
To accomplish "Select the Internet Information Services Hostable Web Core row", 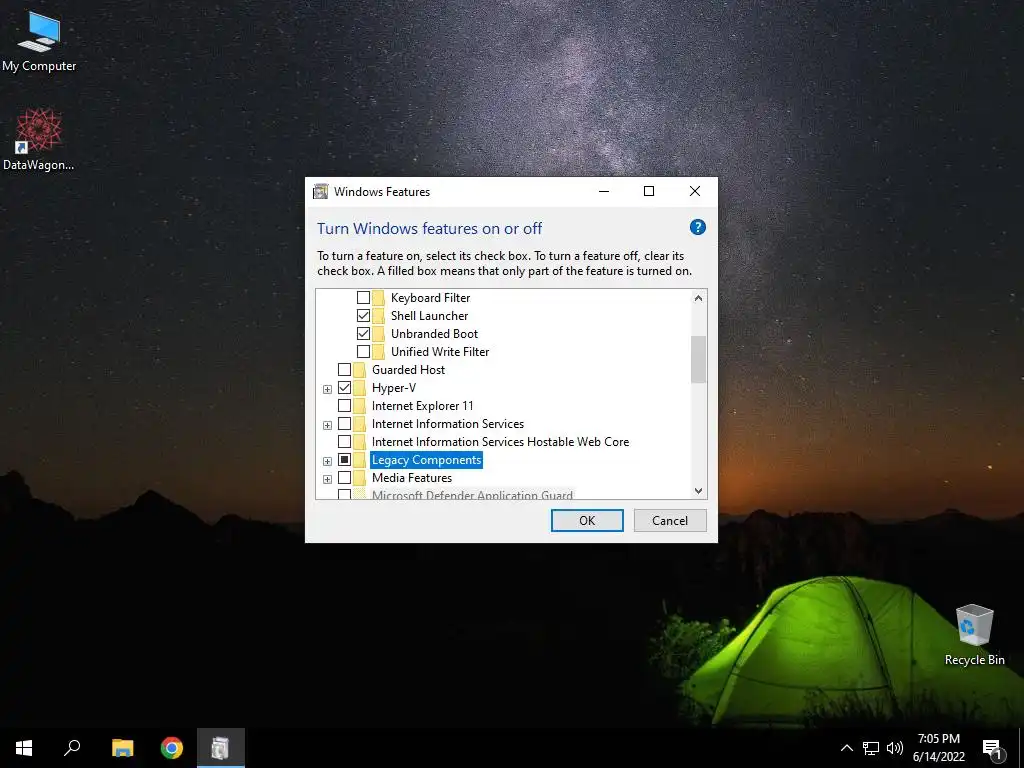I will click(500, 442).
